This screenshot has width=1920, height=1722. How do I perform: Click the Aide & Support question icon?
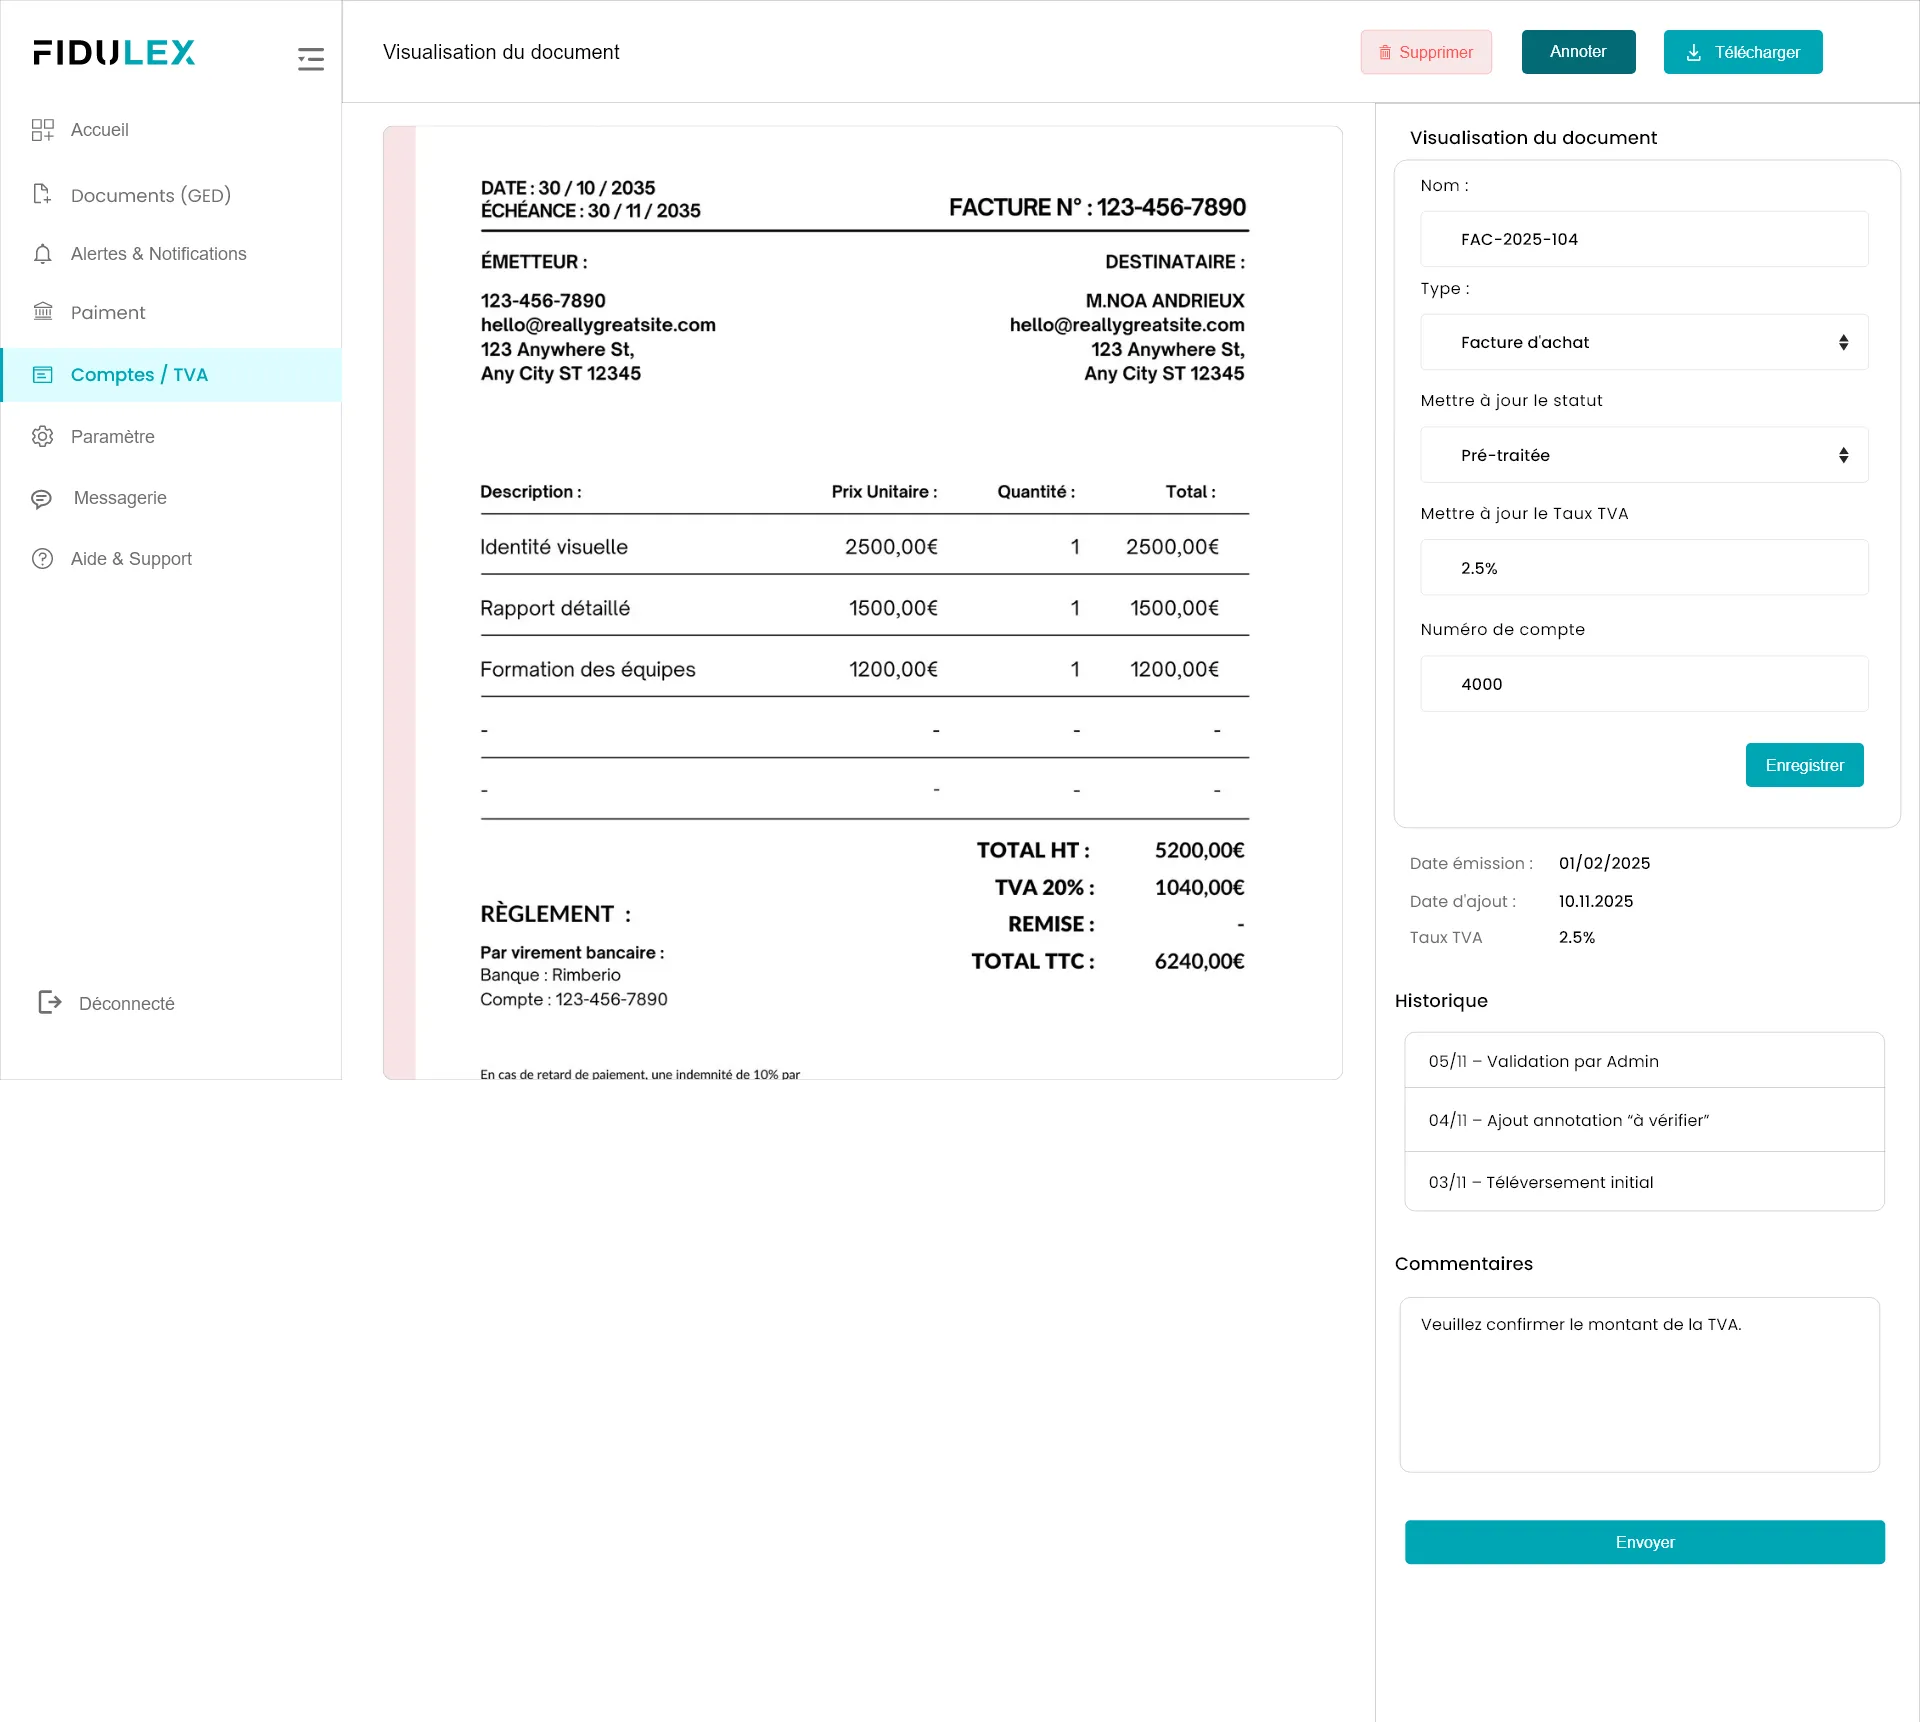click(42, 559)
